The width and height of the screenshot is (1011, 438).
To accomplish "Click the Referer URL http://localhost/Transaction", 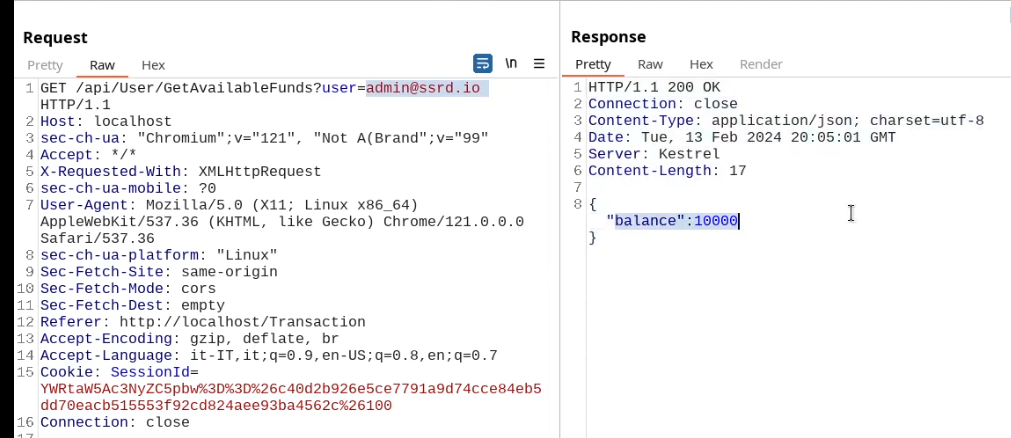I will (x=242, y=322).
